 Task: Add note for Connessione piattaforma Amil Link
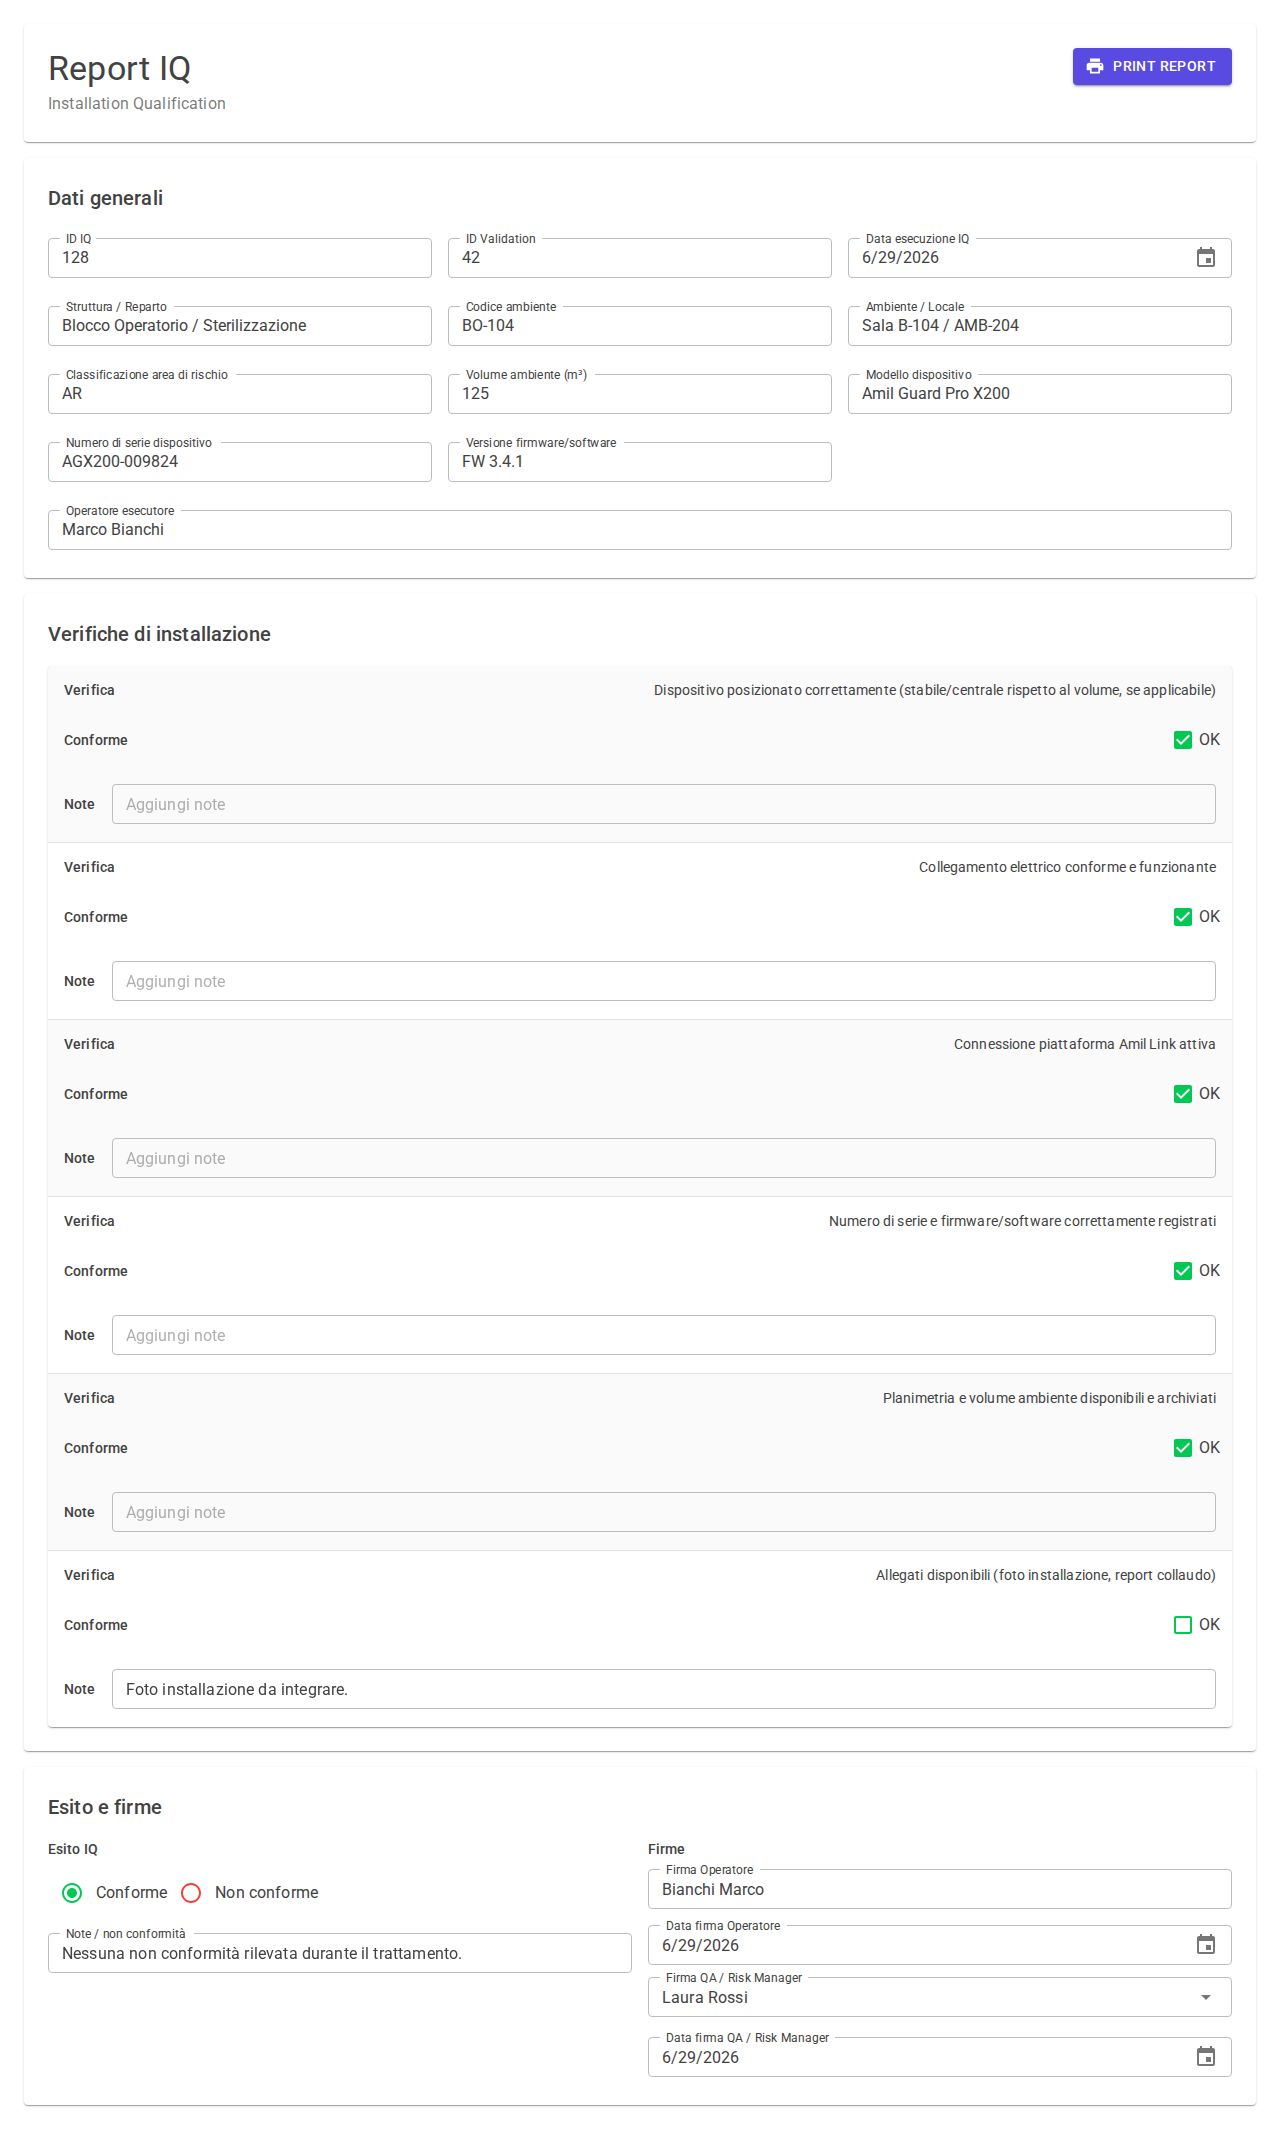(664, 1158)
